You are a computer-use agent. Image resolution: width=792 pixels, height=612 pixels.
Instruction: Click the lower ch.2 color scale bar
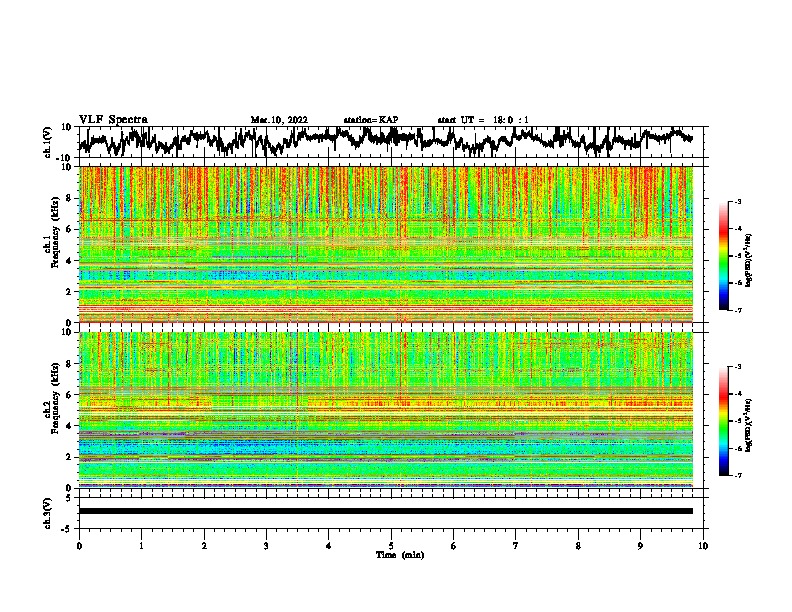click(x=723, y=421)
